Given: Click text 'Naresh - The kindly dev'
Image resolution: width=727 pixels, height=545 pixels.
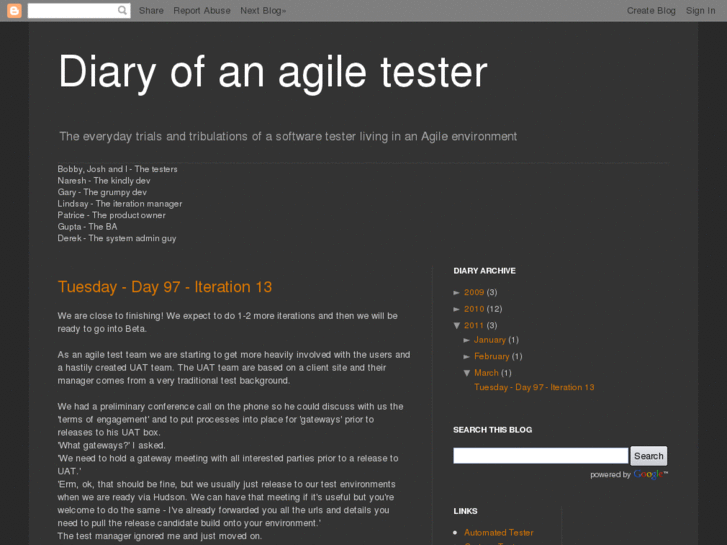Looking at the screenshot, I should [x=104, y=180].
